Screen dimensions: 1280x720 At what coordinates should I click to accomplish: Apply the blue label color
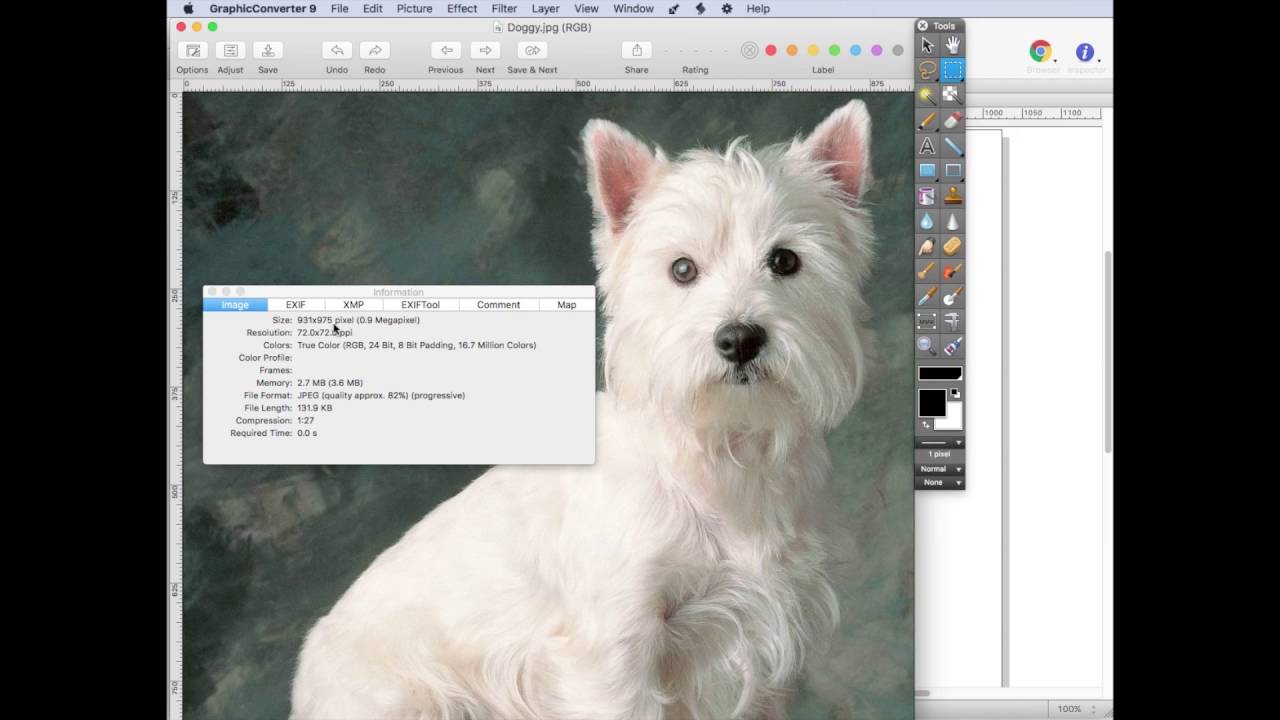(855, 50)
